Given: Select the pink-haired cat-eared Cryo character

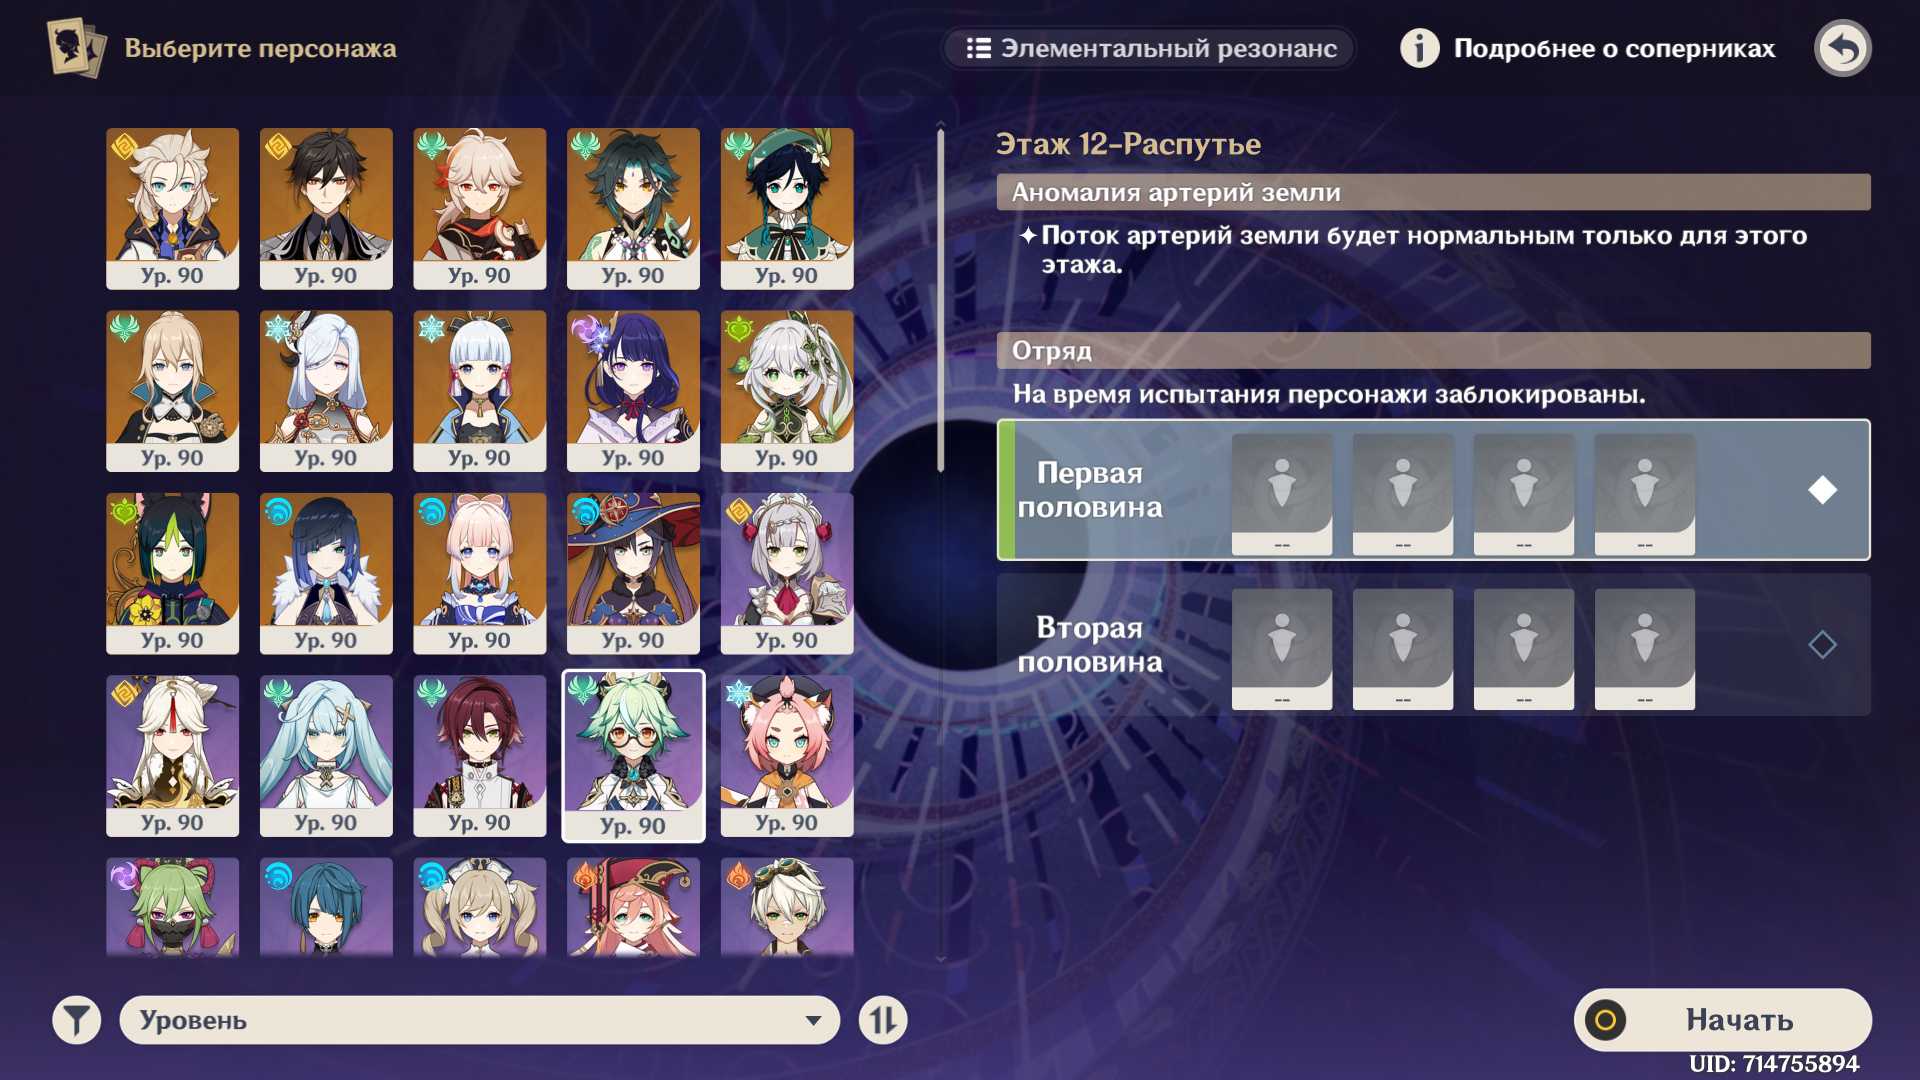Looking at the screenshot, I should pos(787,756).
